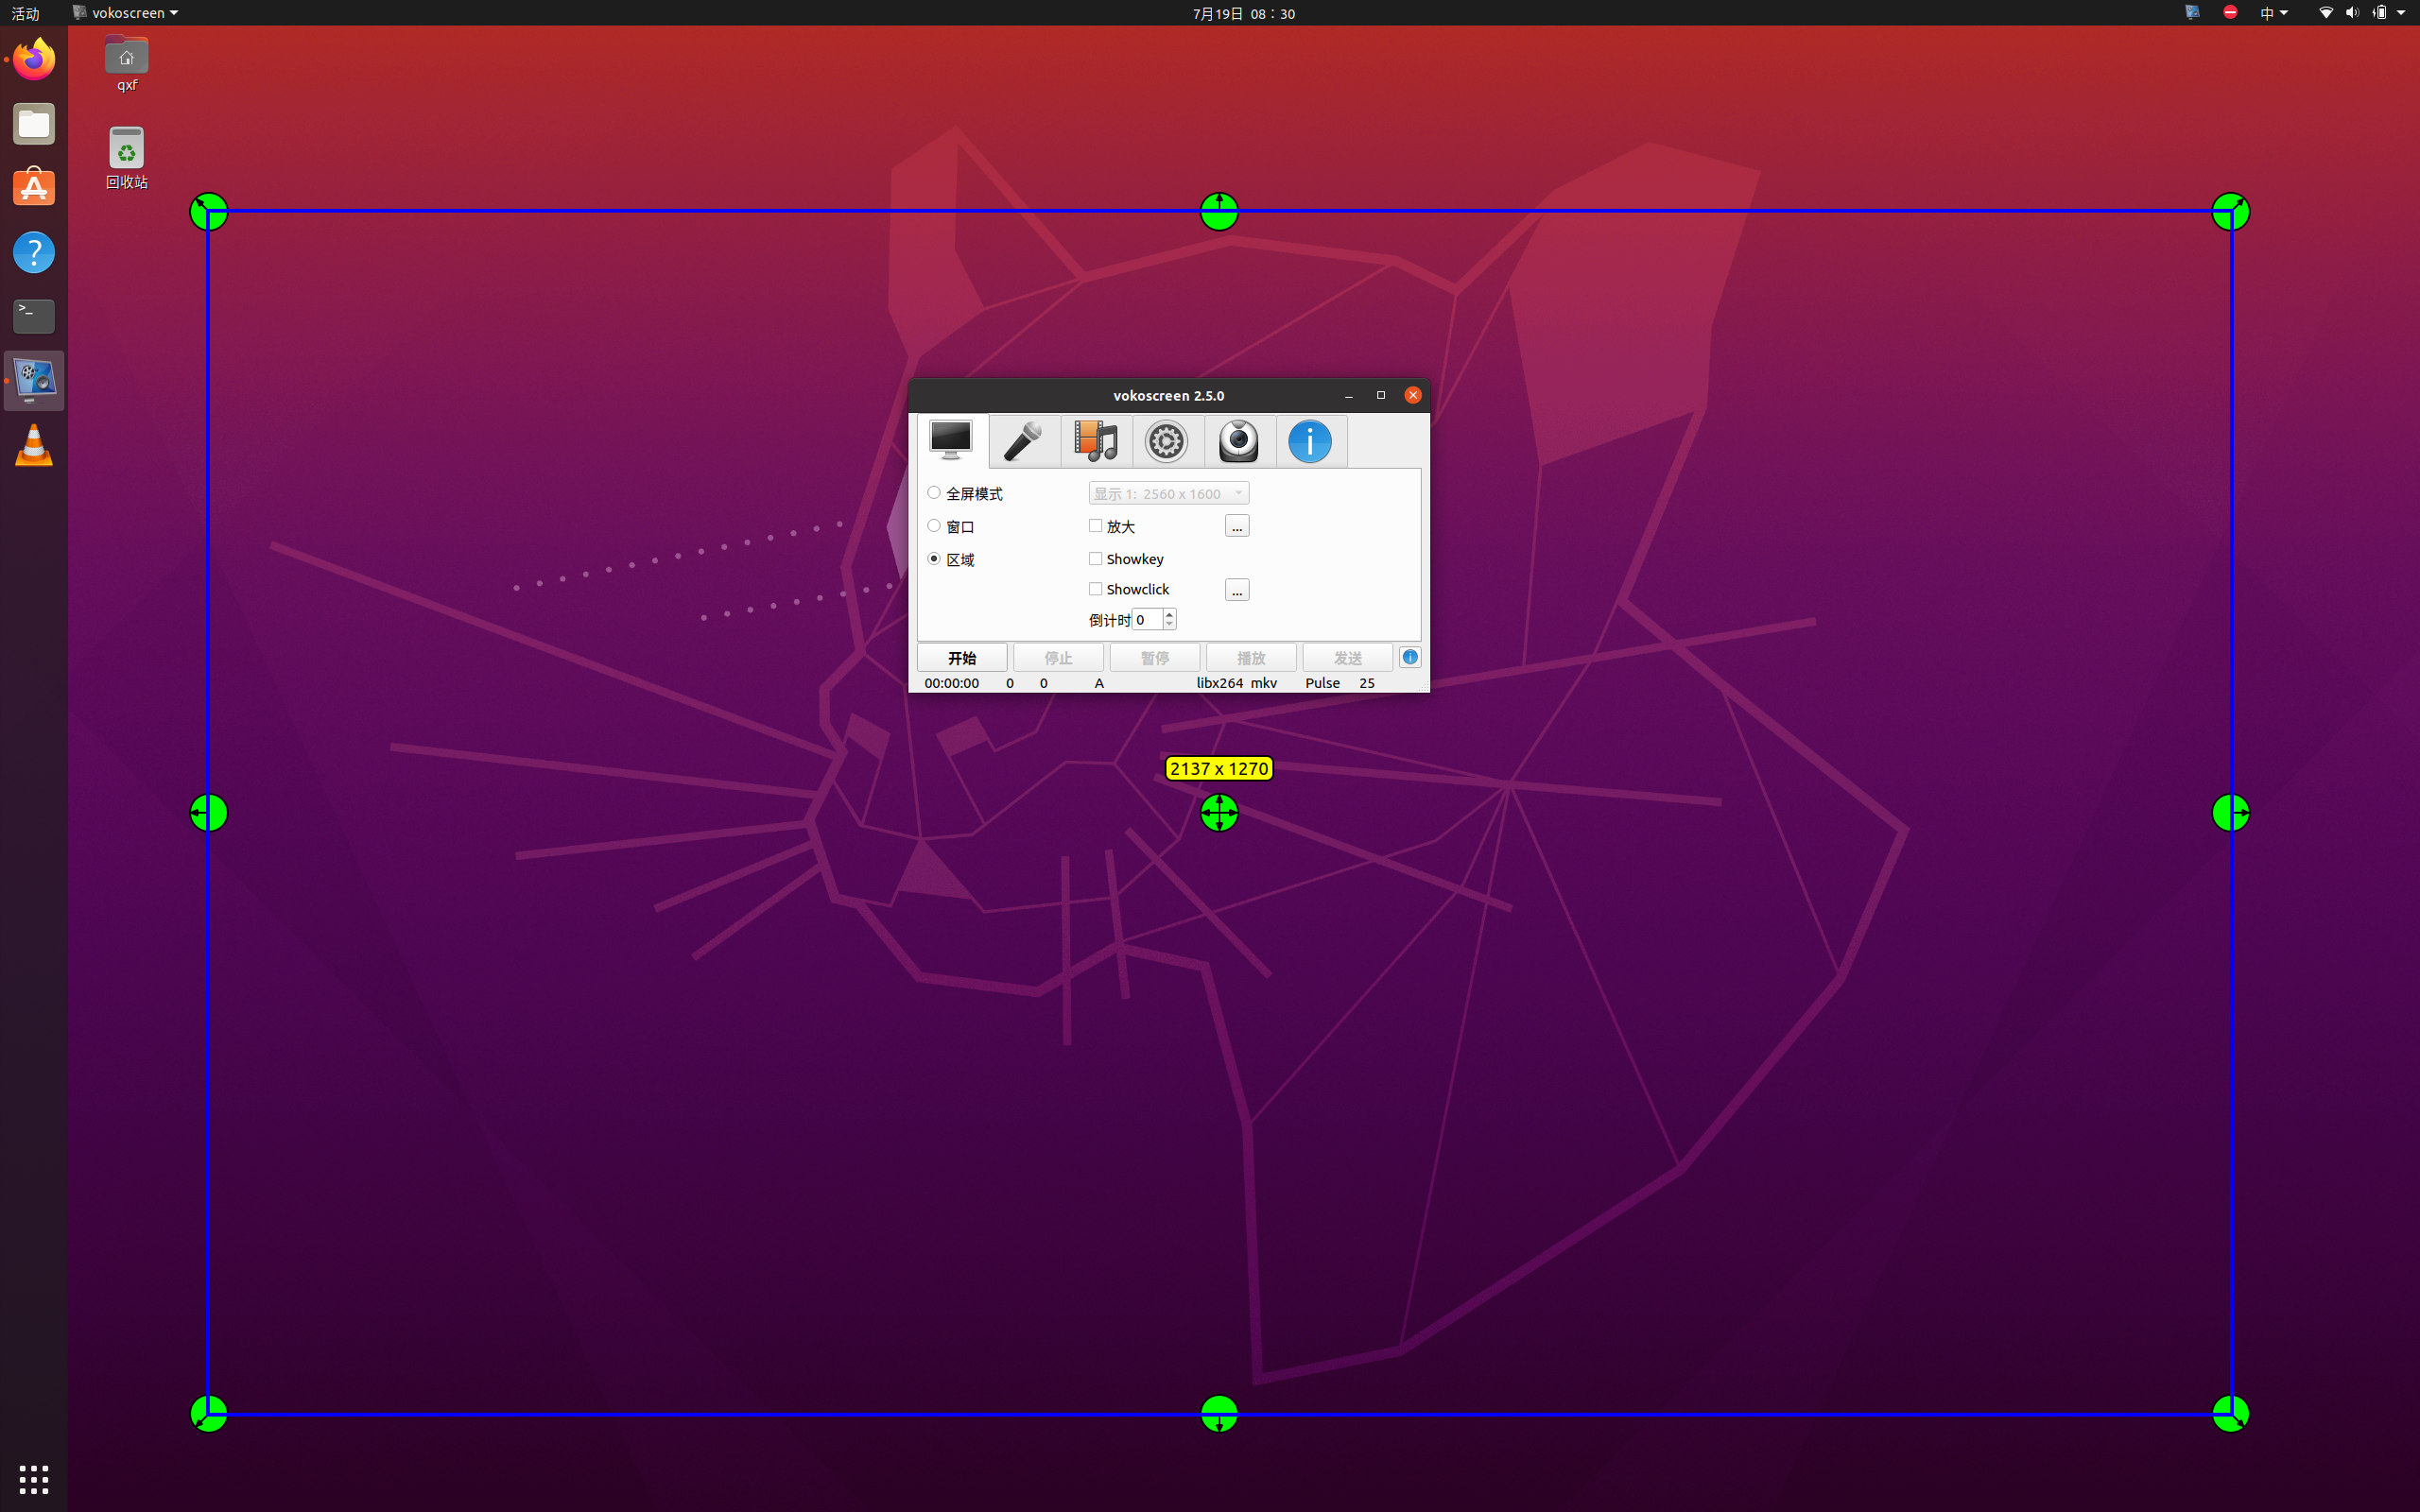Open the audio microphone settings tab
Viewport: 2420px width, 1512px height.
(1023, 441)
